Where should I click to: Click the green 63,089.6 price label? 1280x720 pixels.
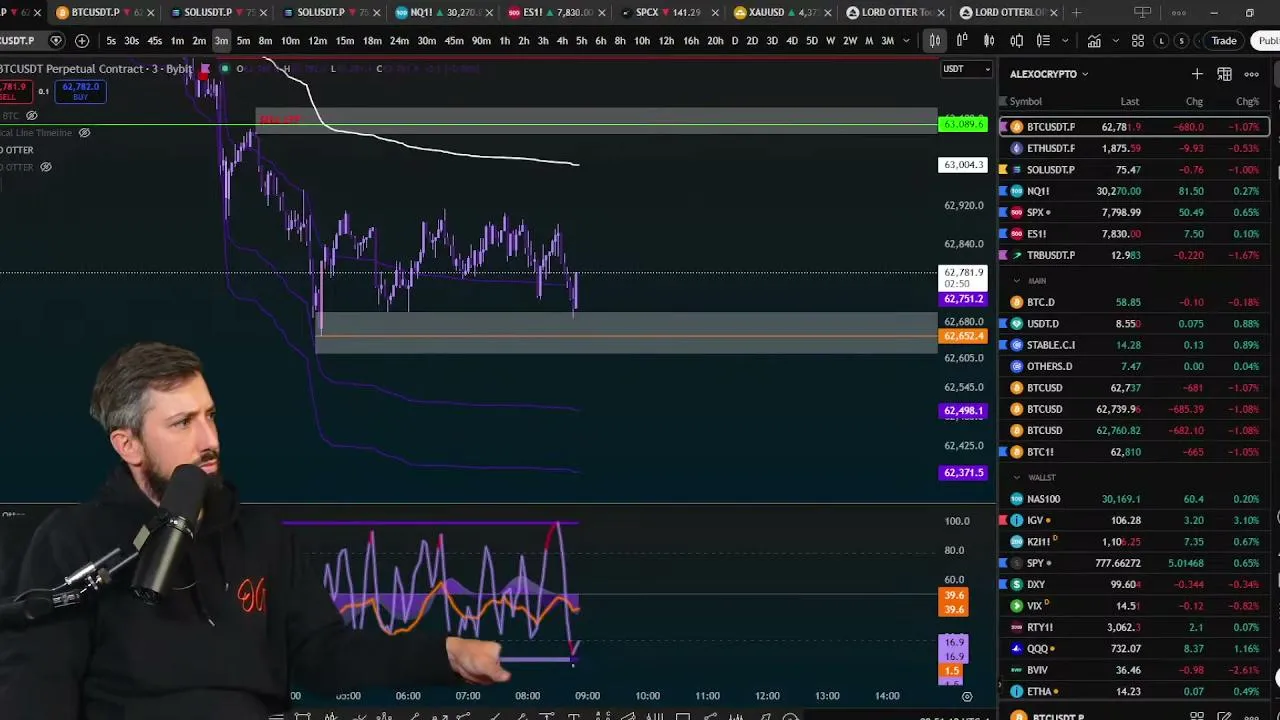click(963, 124)
